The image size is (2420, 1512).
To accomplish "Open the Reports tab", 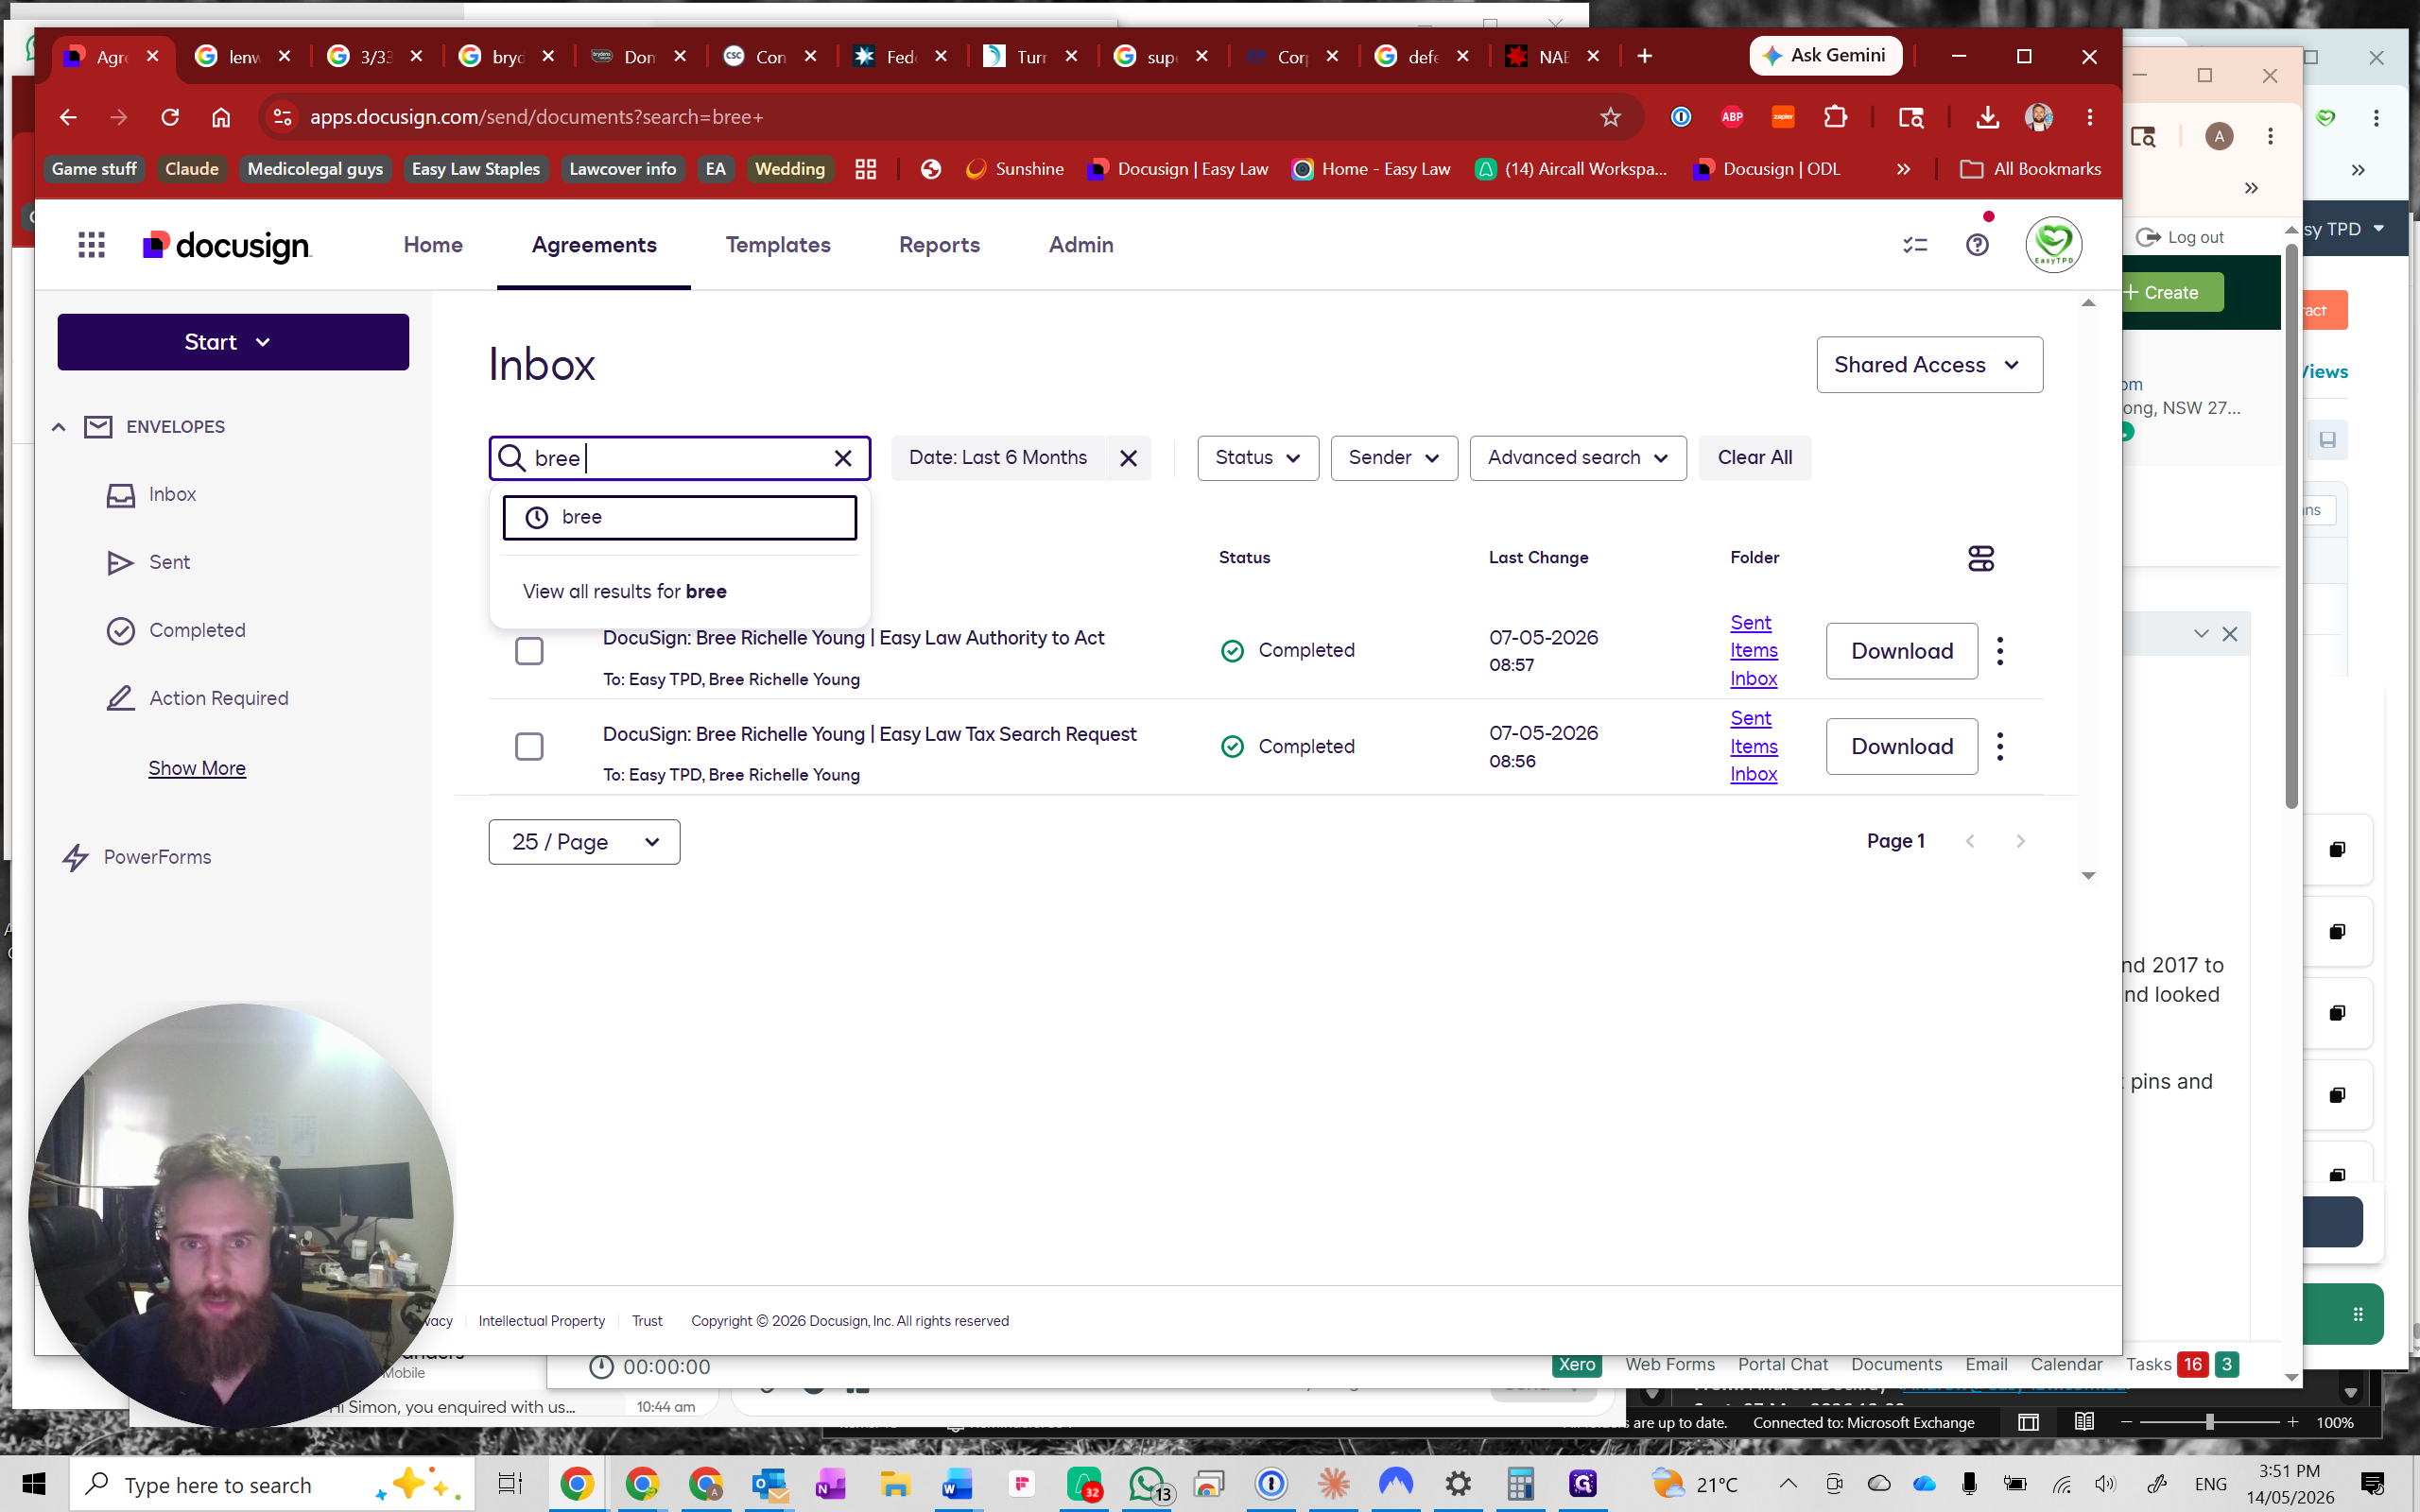I will tap(939, 245).
